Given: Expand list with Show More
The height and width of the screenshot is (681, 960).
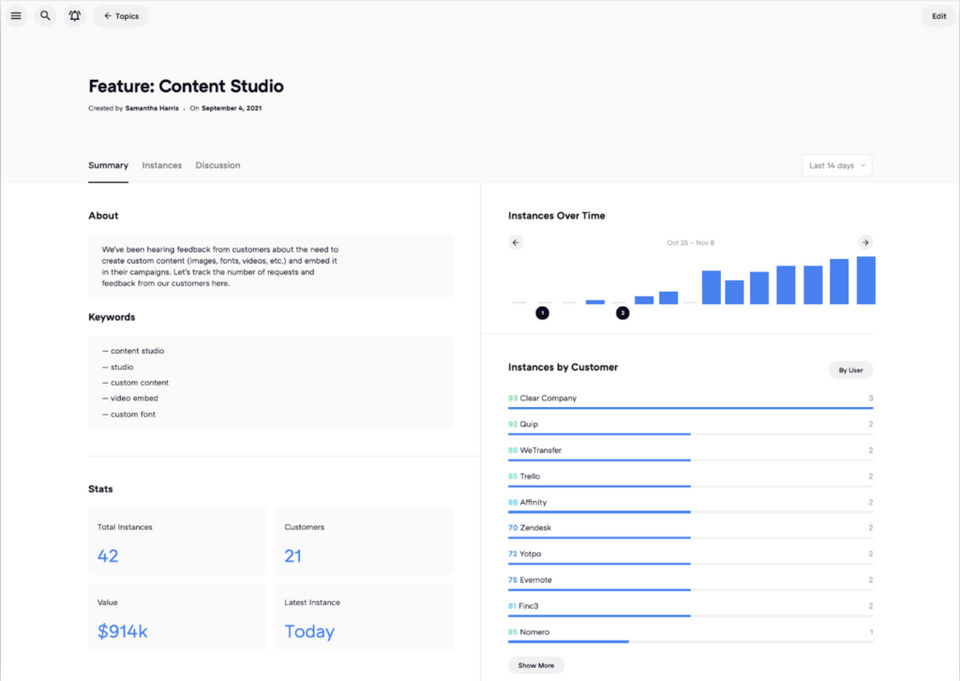Looking at the screenshot, I should pos(536,665).
